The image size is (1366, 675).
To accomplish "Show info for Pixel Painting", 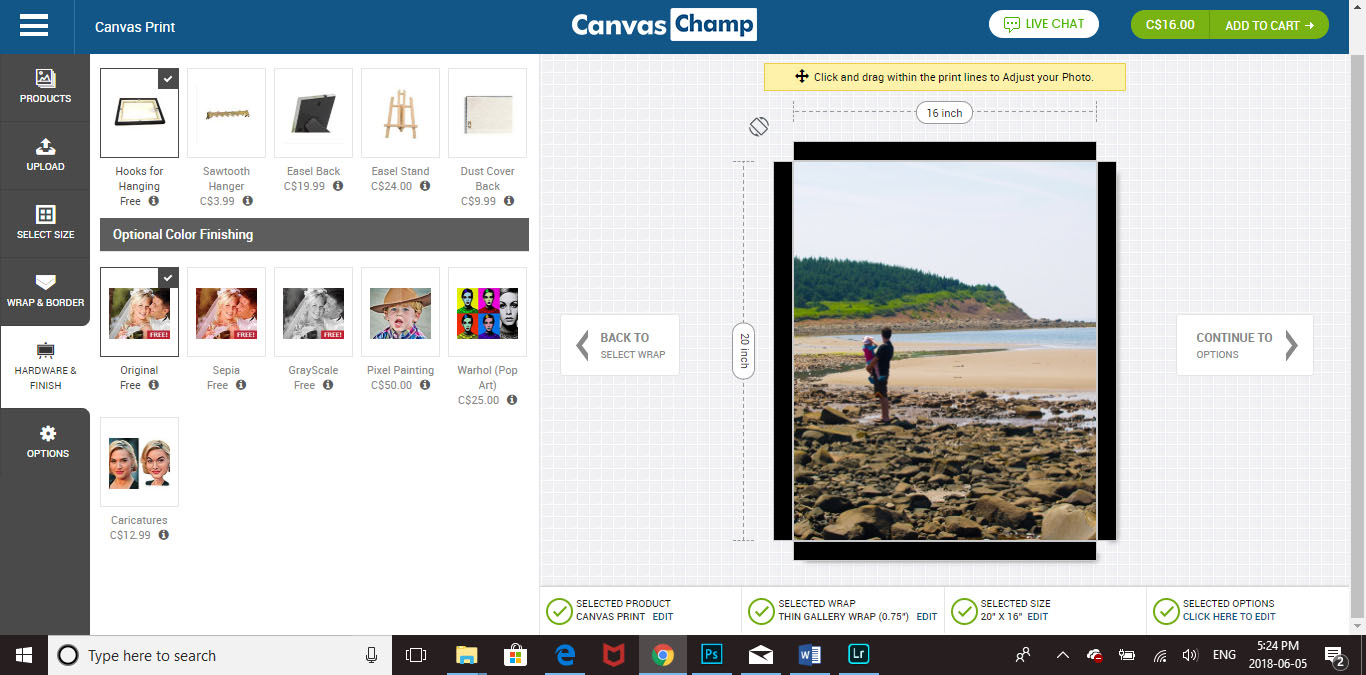I will click(x=425, y=385).
